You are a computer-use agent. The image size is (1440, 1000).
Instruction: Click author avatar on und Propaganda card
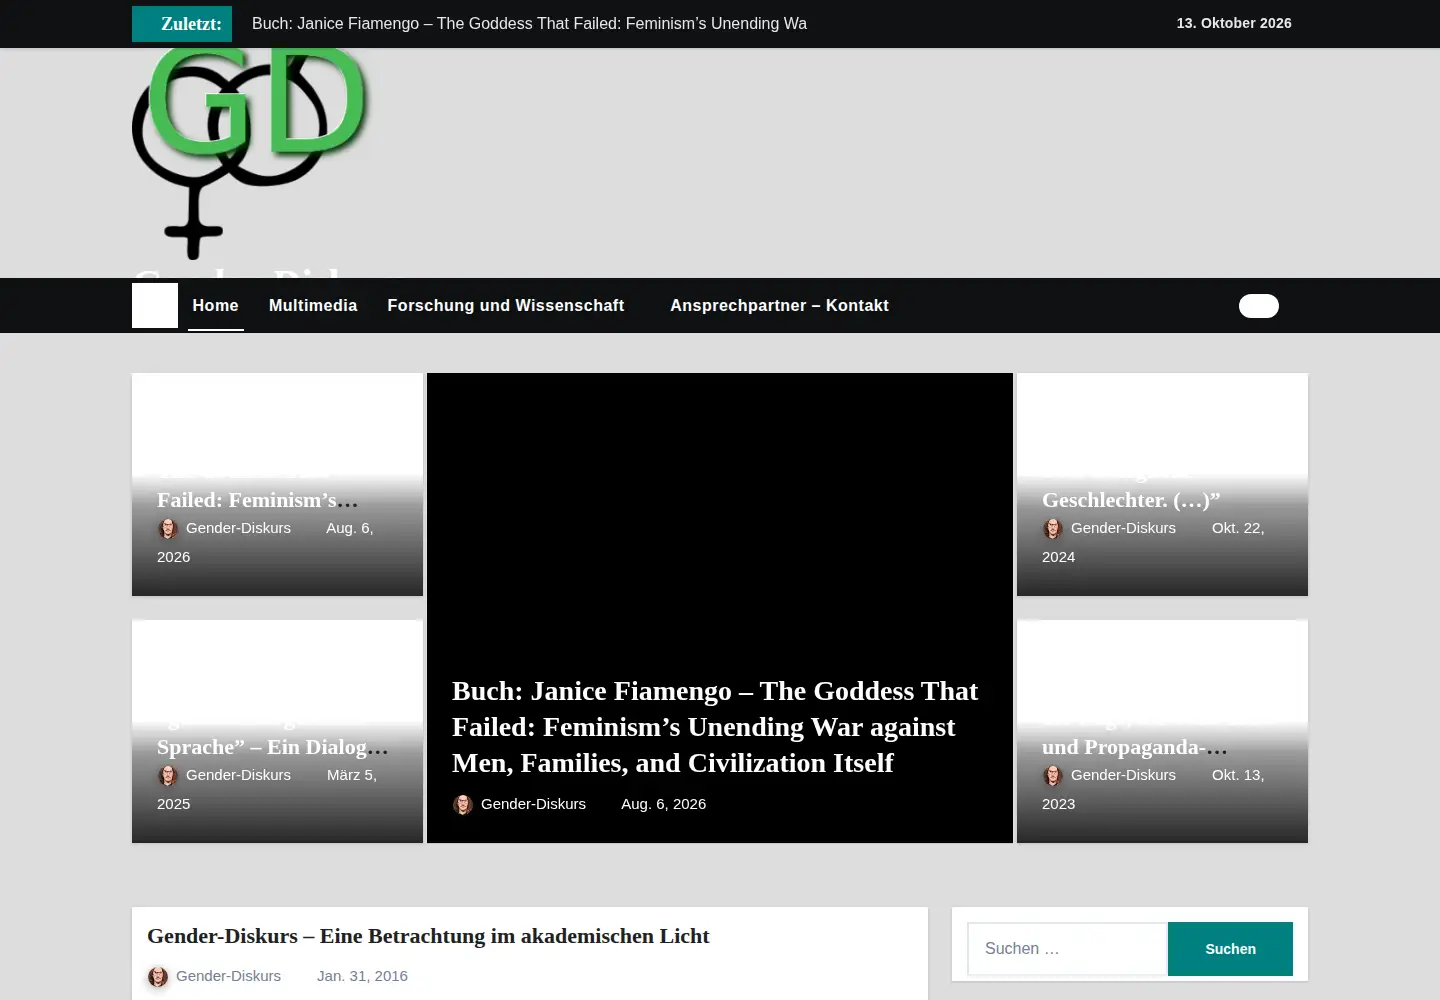[x=1053, y=776]
